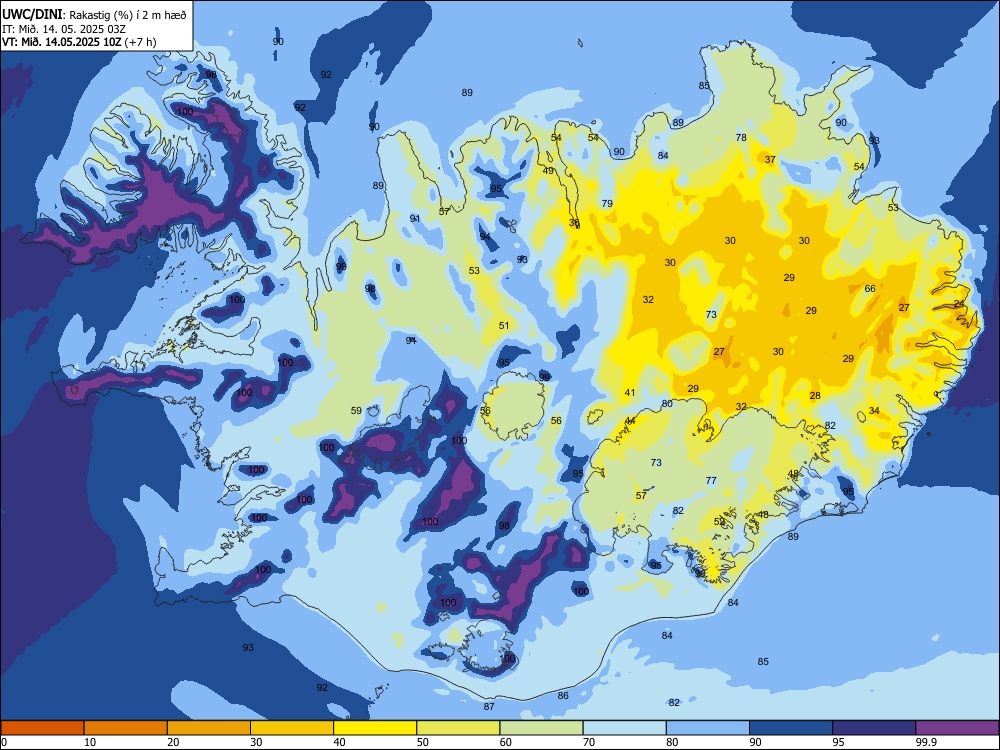Click the humidity value '66' on the map
The width and height of the screenshot is (1000, 750).
point(870,288)
